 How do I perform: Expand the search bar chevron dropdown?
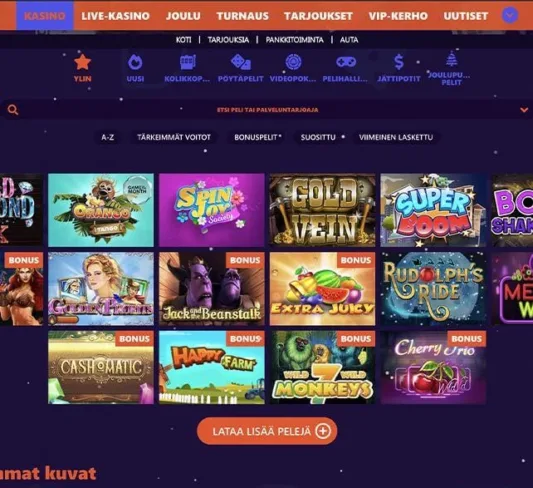point(524,110)
